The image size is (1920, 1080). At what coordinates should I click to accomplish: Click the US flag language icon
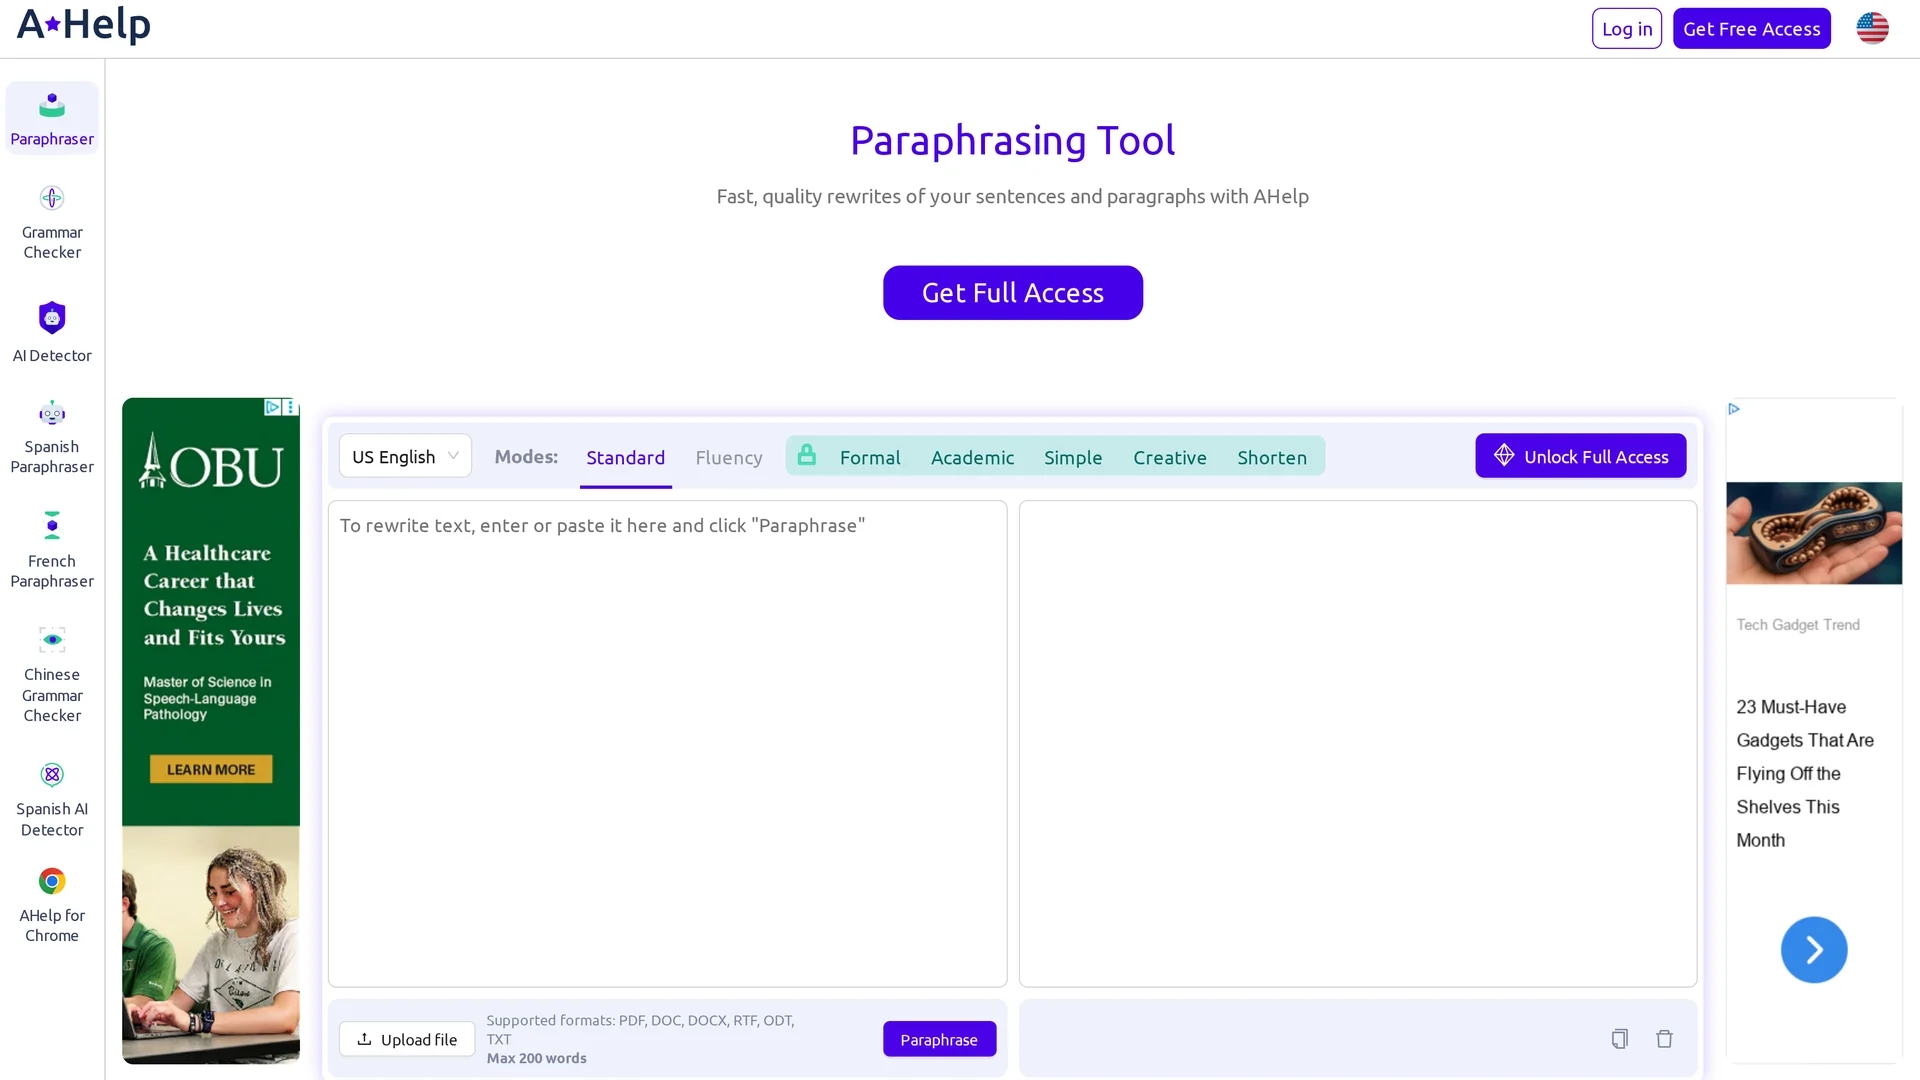[1872, 28]
